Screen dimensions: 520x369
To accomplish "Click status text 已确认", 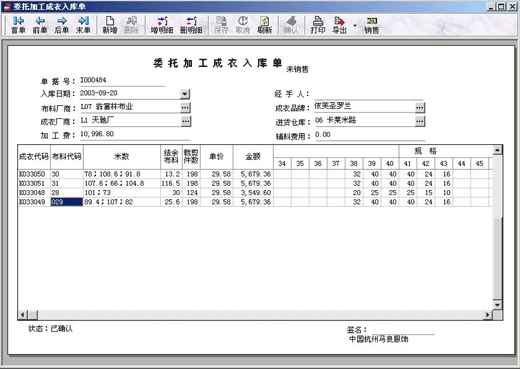I will tap(62, 329).
